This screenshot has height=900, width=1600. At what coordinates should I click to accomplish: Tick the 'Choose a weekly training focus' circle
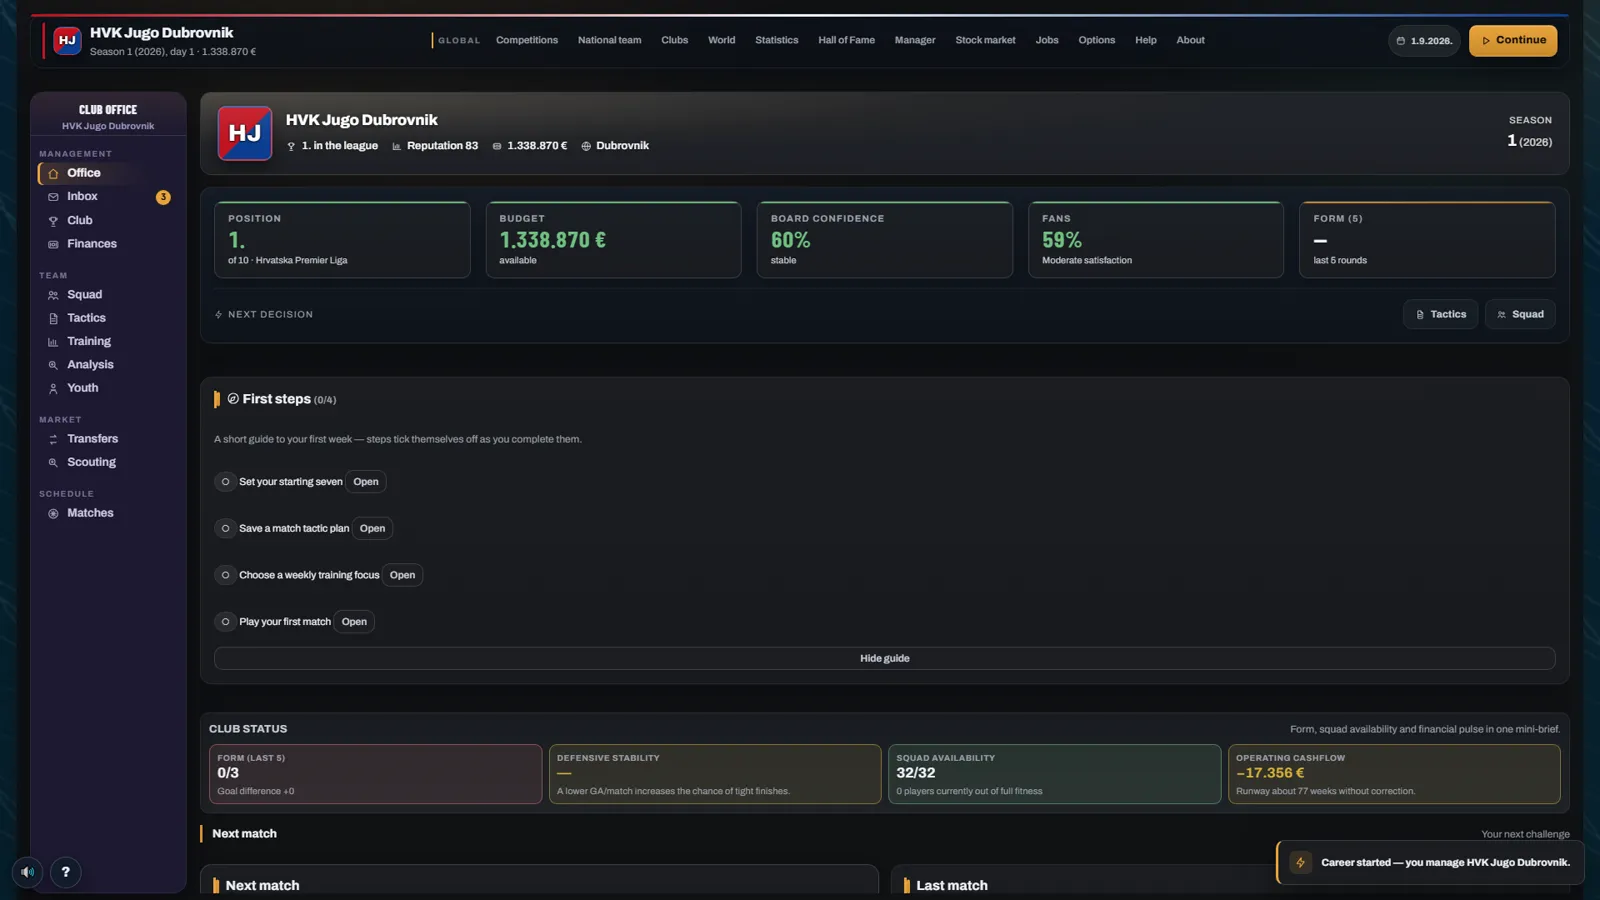coord(225,575)
